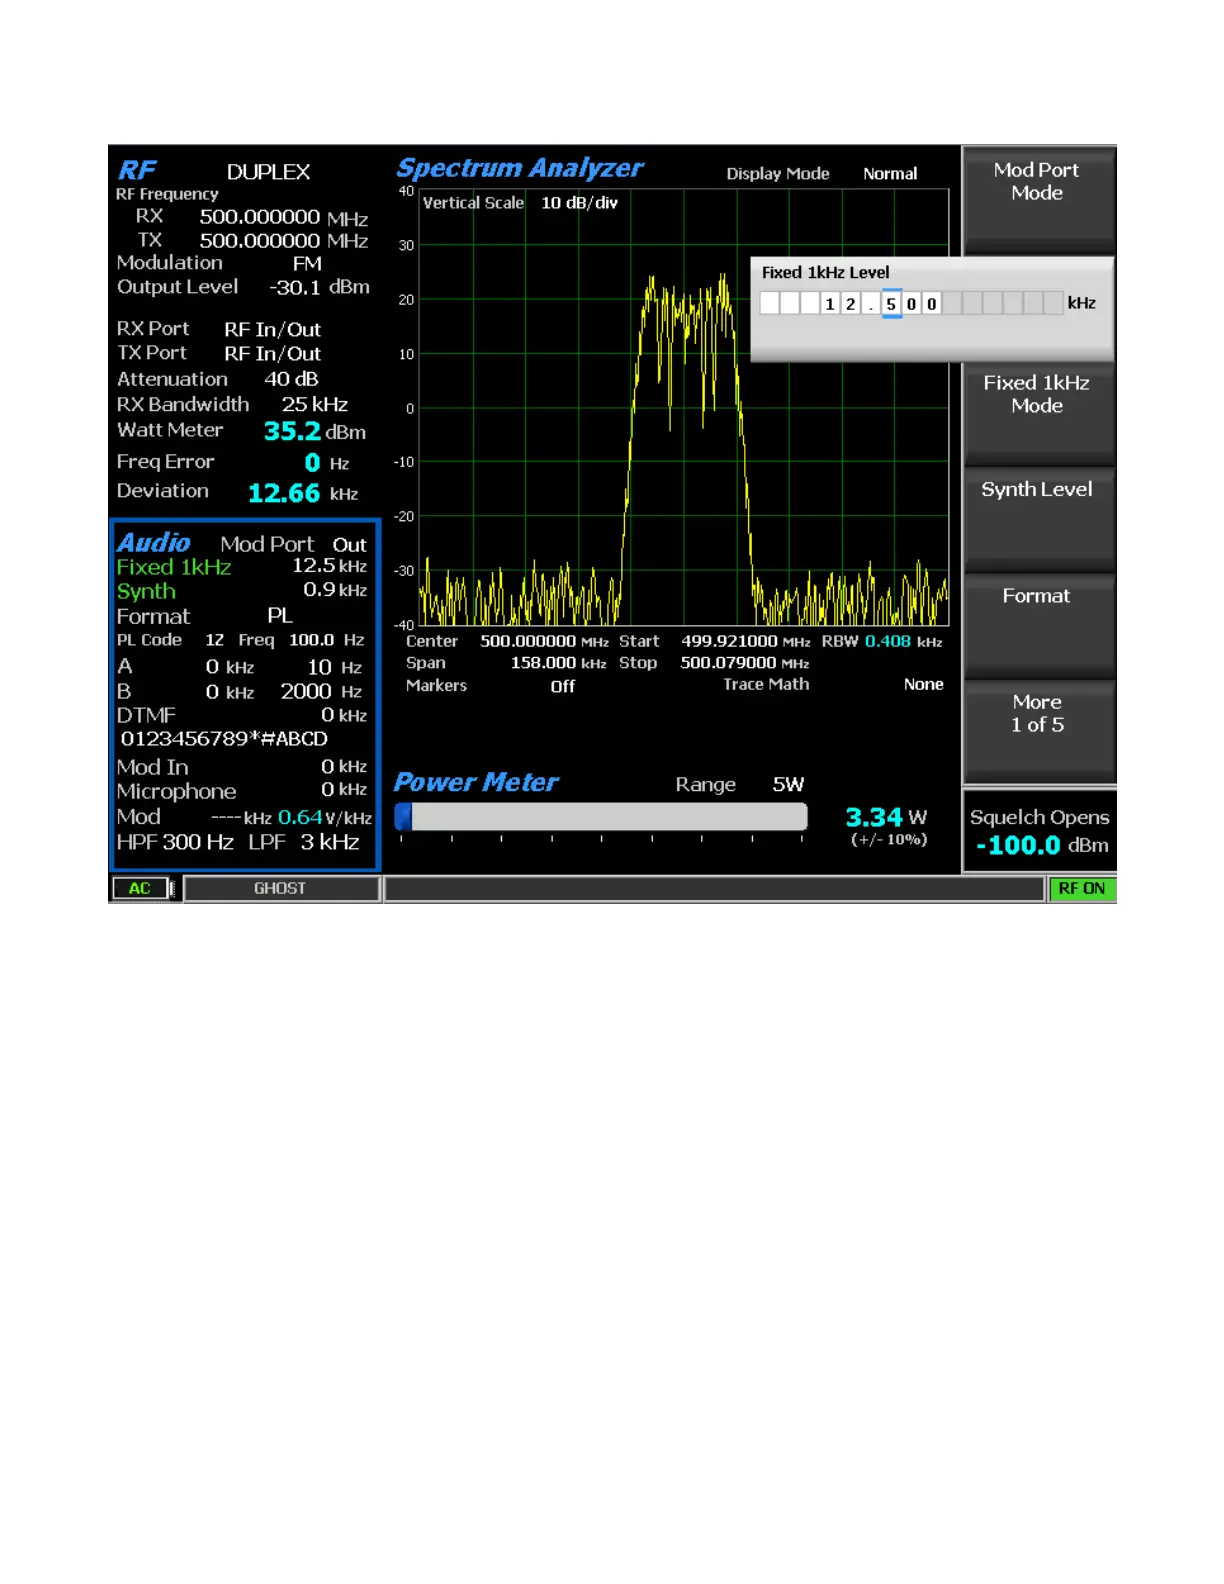Toggle the RF ON indicator
Viewport: 1224px width, 1584px height.
[x=1081, y=888]
